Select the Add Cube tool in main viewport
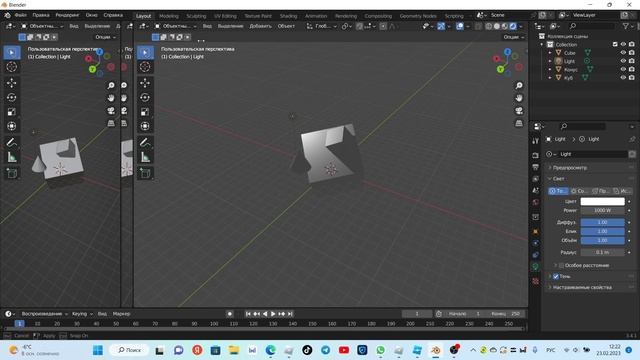640x360 pixels. 145,173
